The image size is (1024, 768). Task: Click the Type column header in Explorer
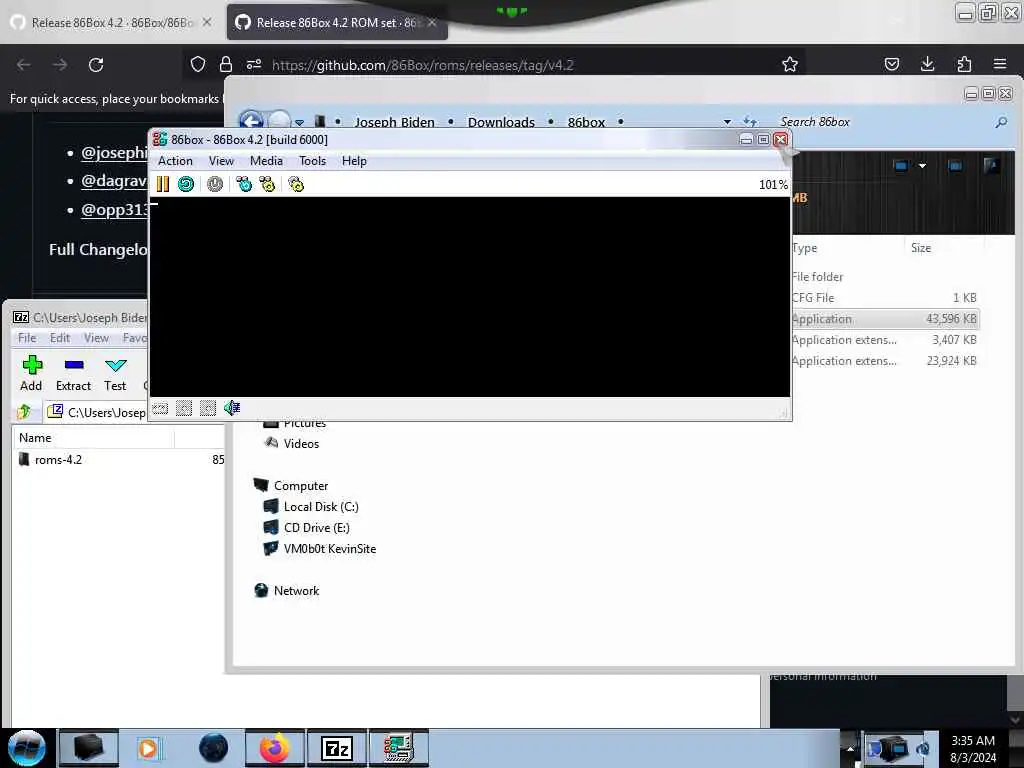[847, 248]
